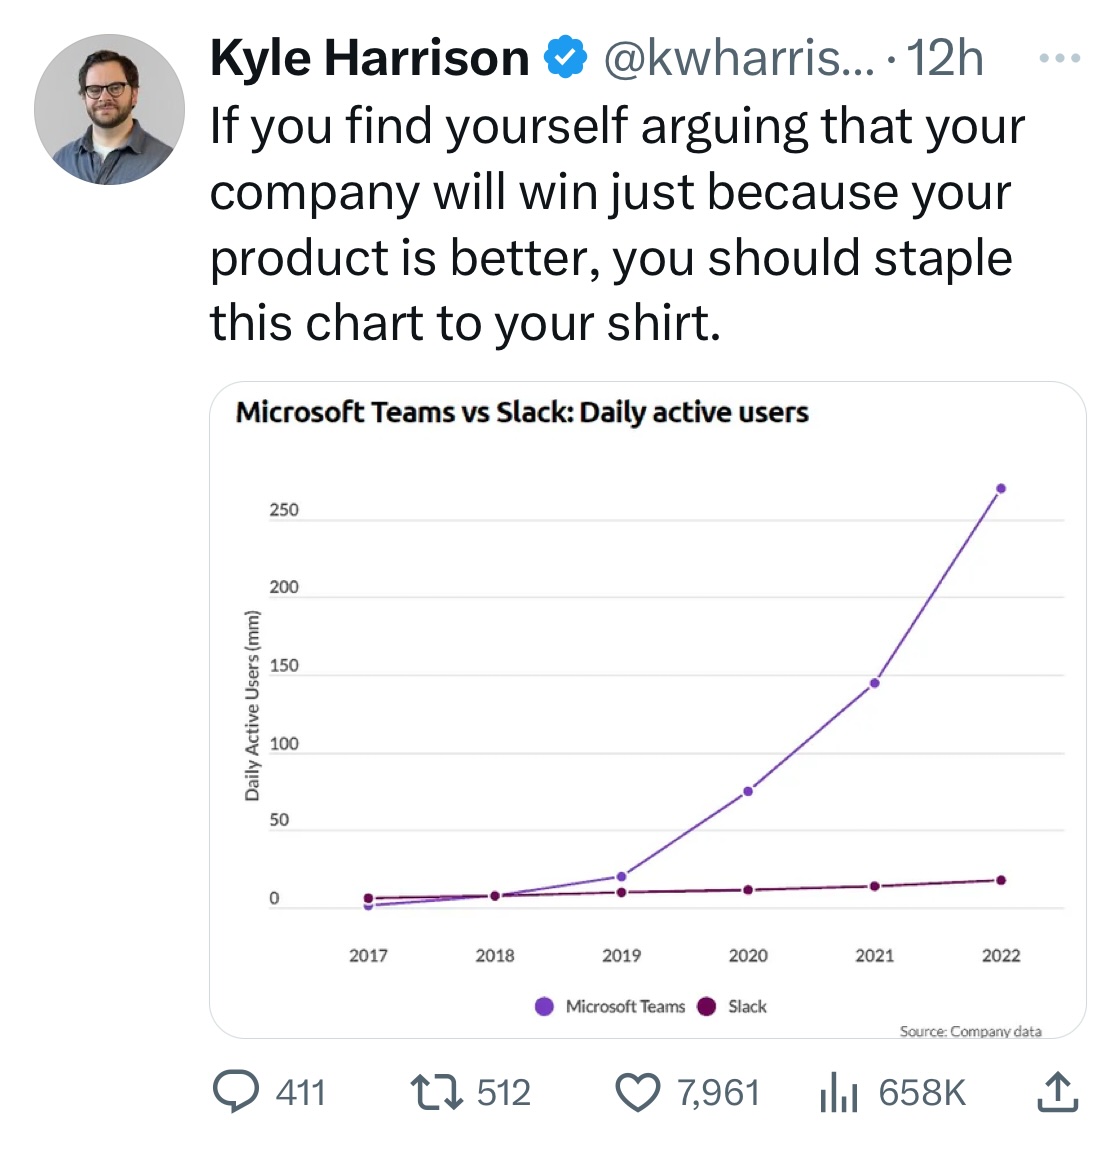Open Kyle Harrison's profile picture

(x=109, y=110)
